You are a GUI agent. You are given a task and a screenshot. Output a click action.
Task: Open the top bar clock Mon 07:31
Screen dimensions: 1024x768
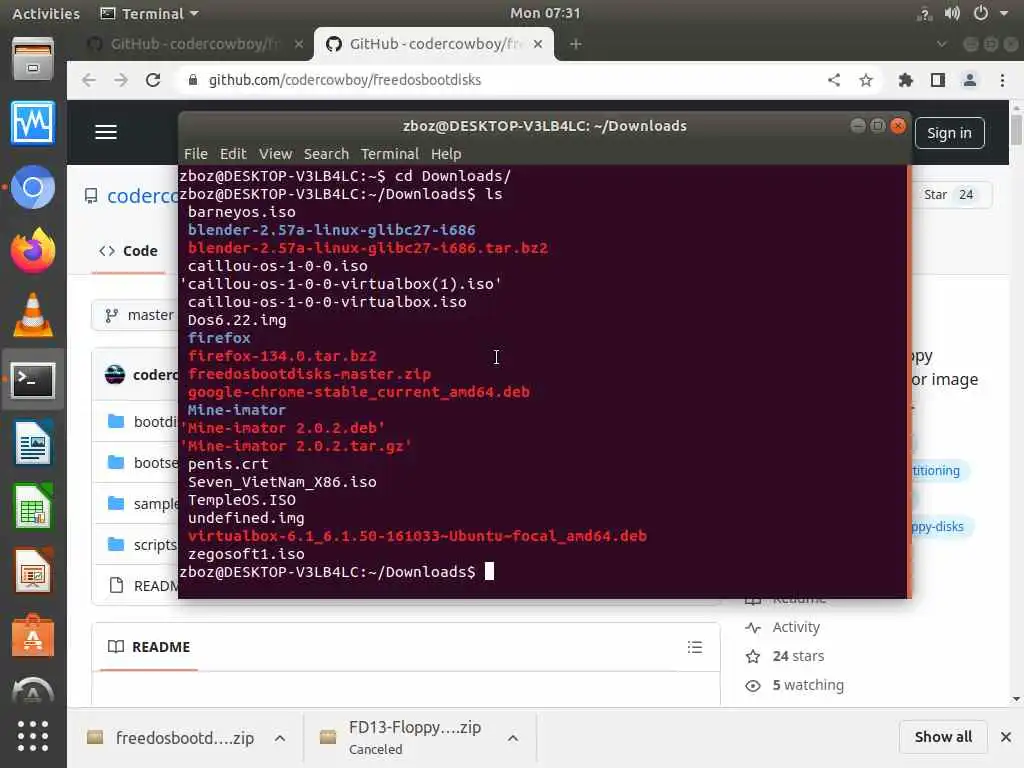point(545,13)
